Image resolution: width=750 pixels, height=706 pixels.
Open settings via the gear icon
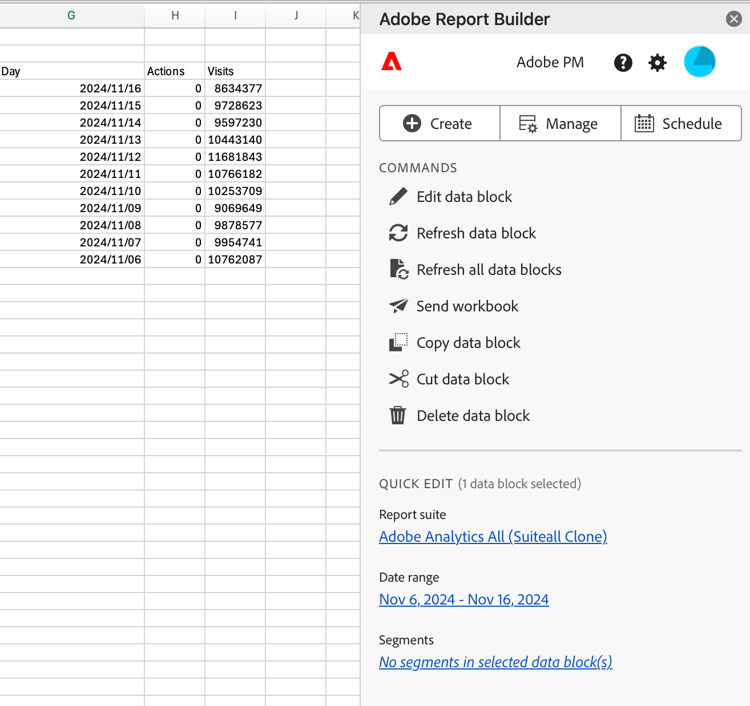(657, 63)
